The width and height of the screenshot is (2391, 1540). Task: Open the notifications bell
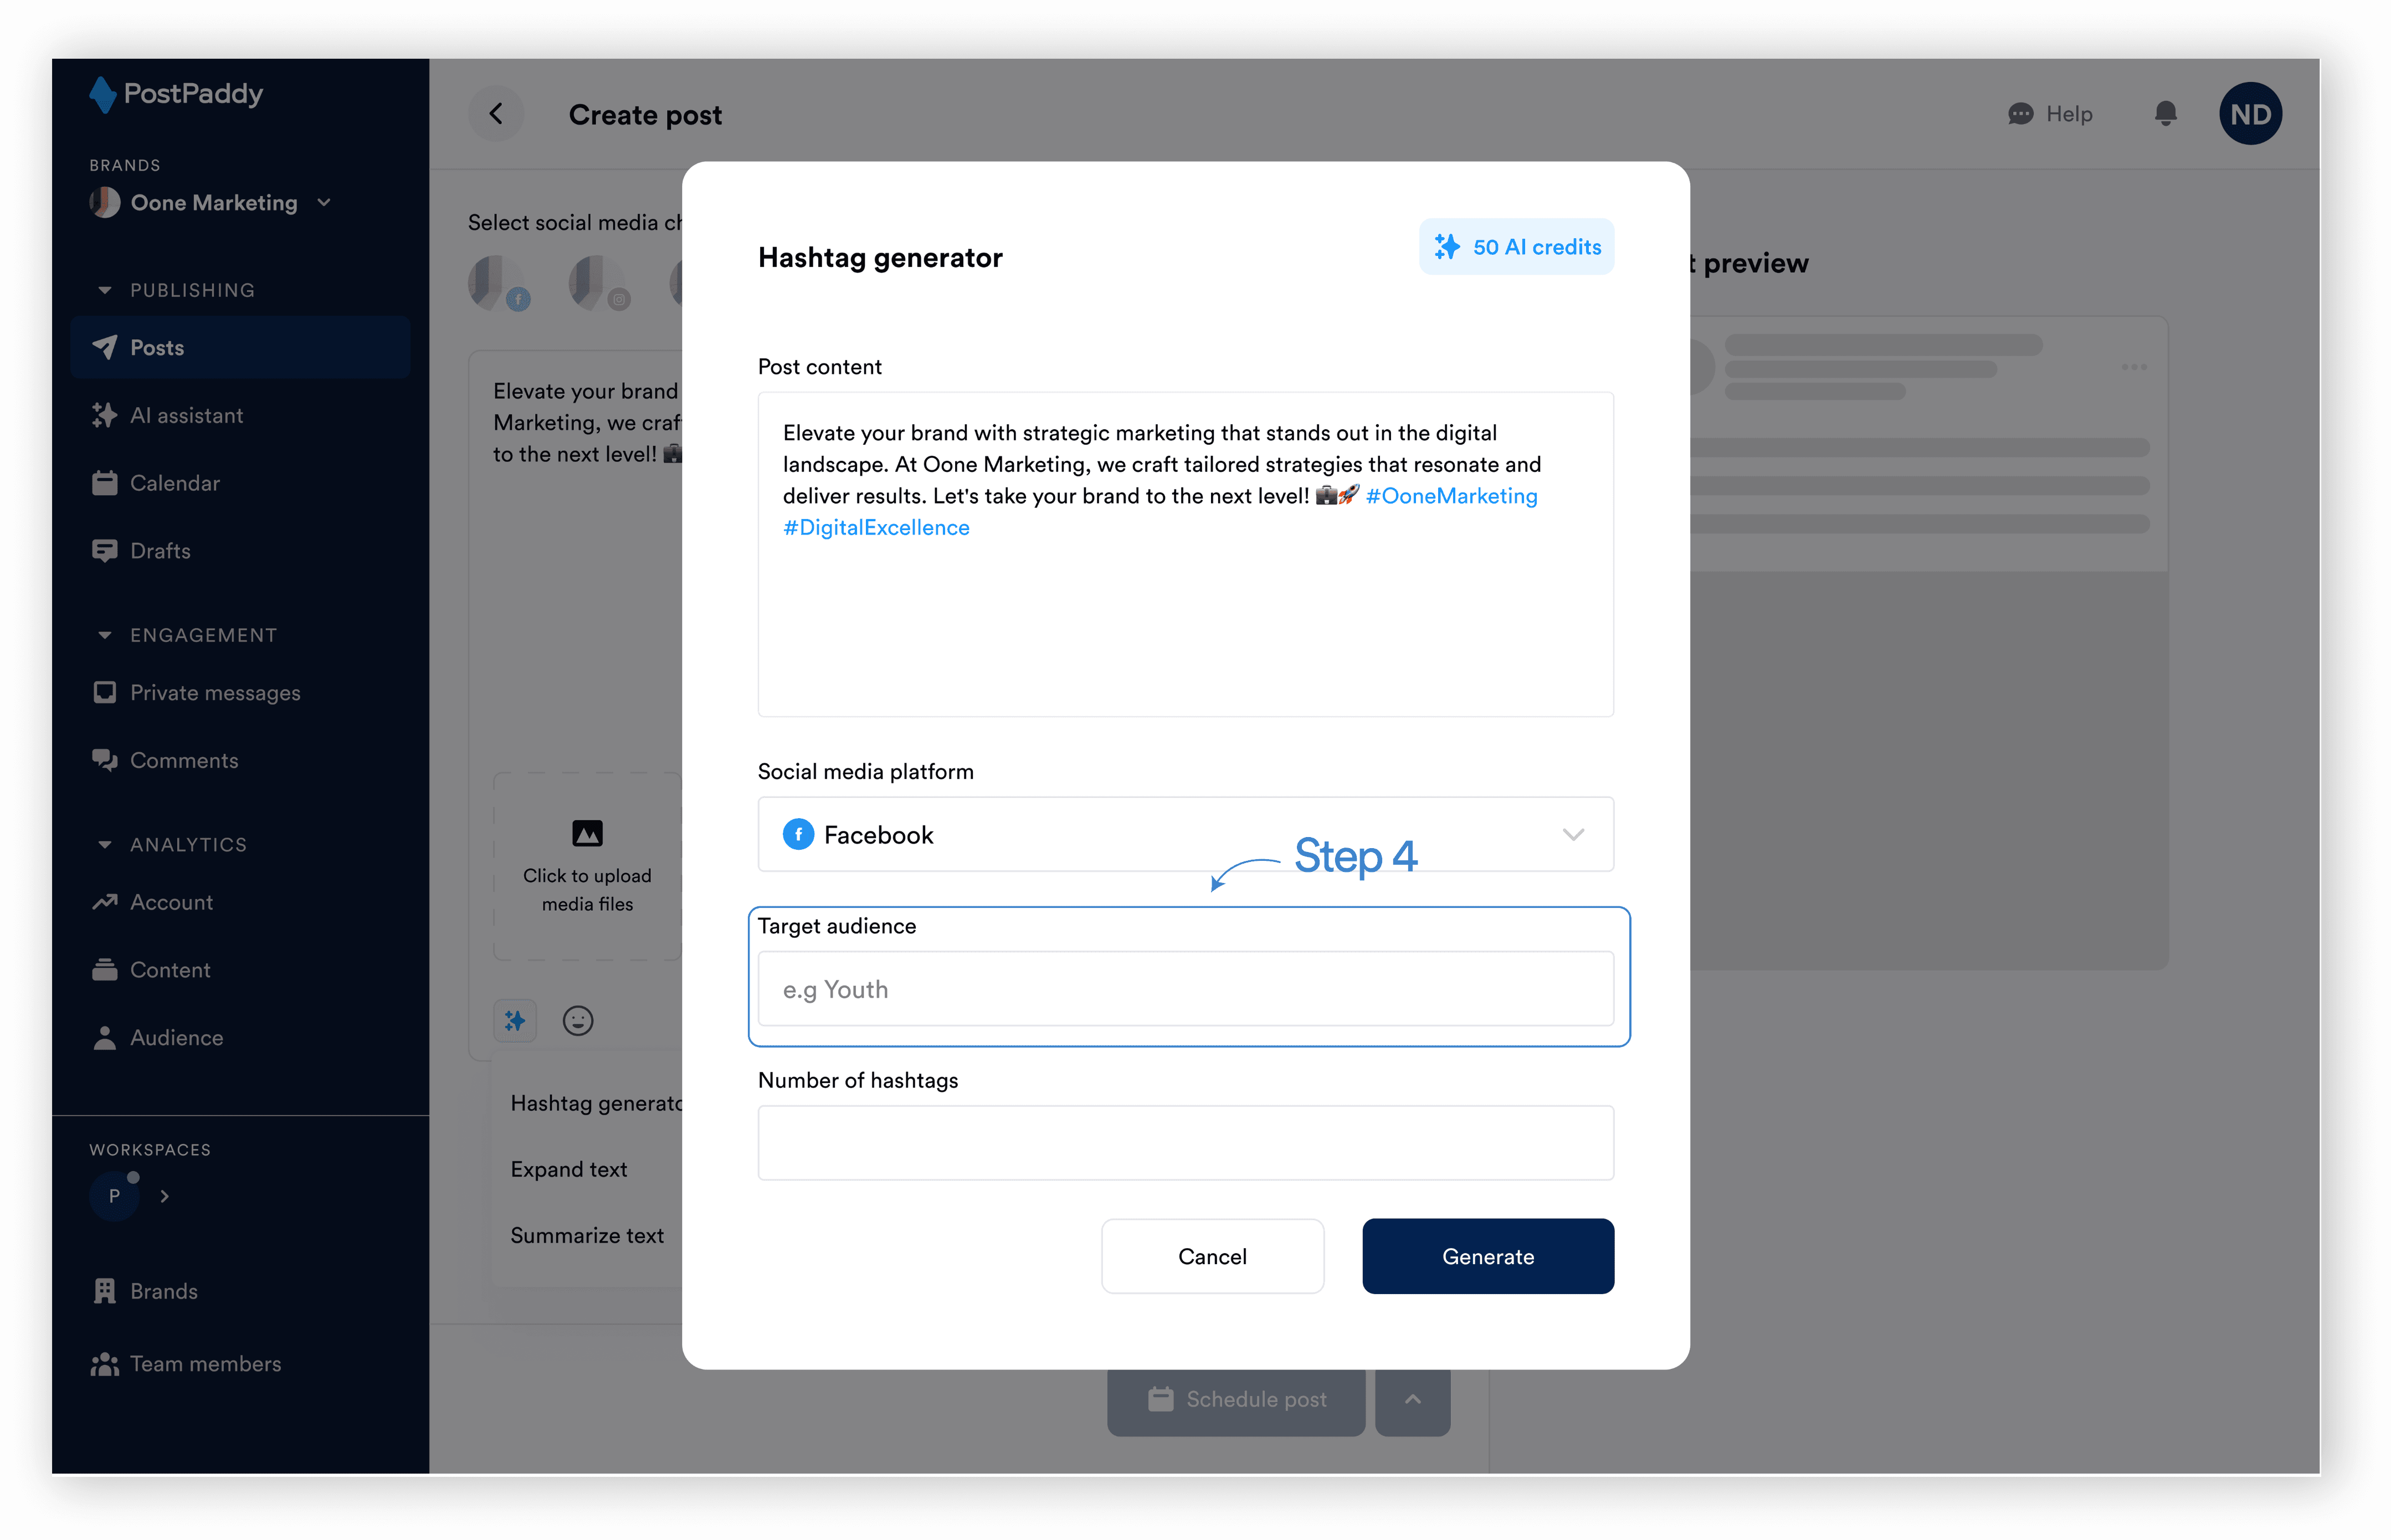(x=2165, y=114)
